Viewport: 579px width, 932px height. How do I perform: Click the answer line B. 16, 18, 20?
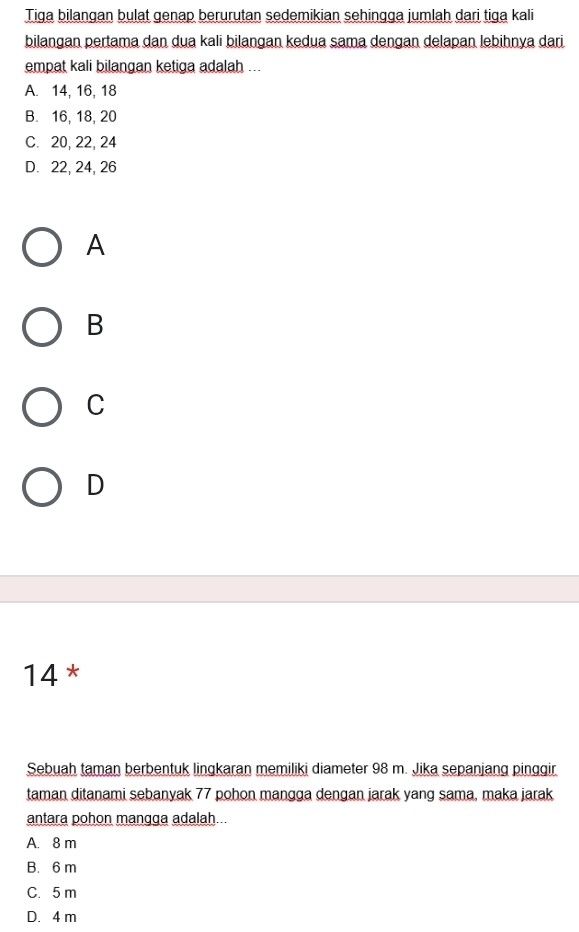pyautogui.click(x=71, y=116)
